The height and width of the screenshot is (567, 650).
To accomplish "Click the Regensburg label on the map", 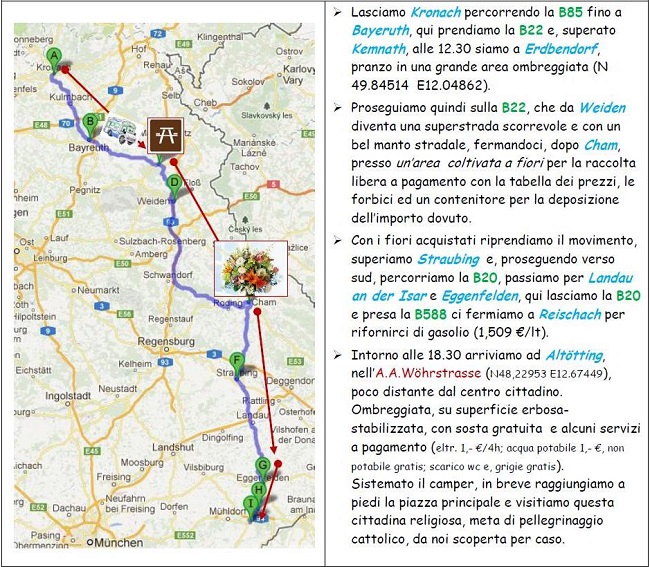I will click(x=166, y=342).
